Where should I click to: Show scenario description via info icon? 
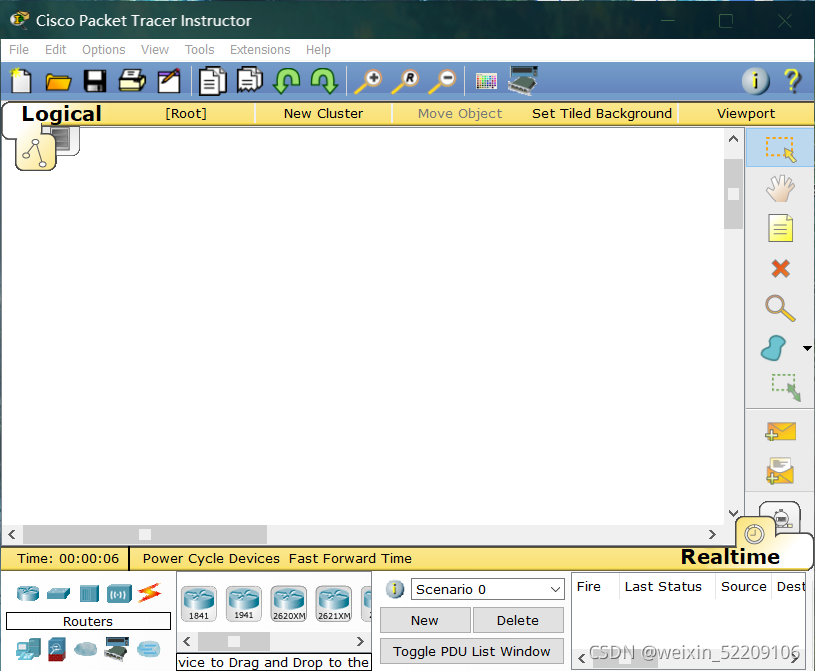click(395, 589)
